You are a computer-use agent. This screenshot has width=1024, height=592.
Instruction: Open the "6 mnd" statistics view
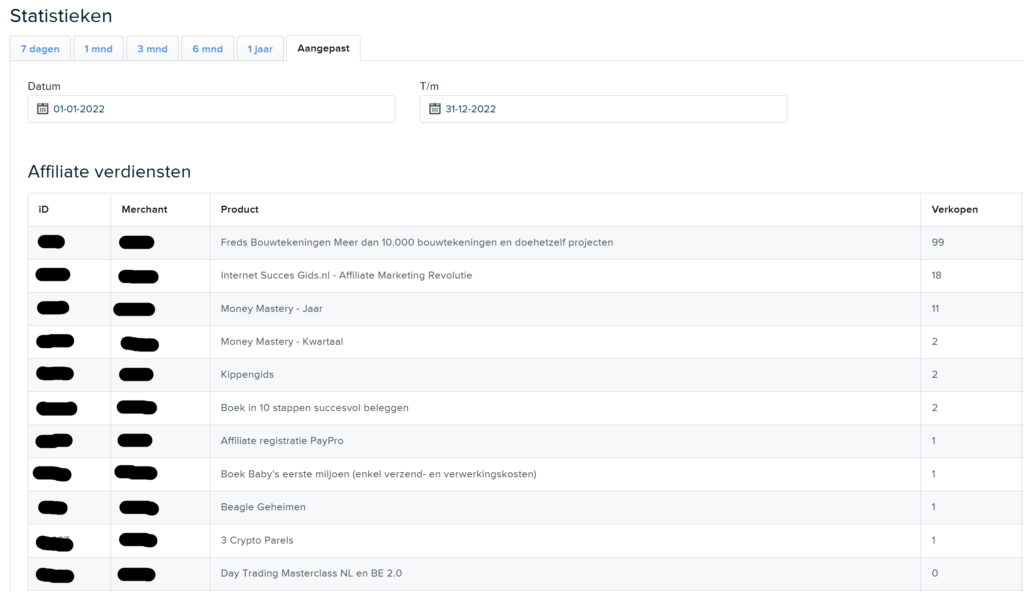click(207, 48)
